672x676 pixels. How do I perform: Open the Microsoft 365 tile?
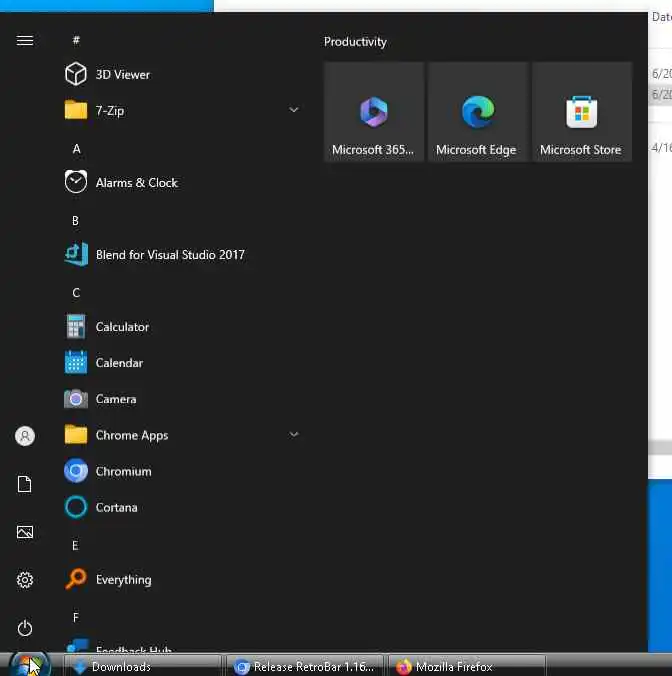[x=374, y=112]
